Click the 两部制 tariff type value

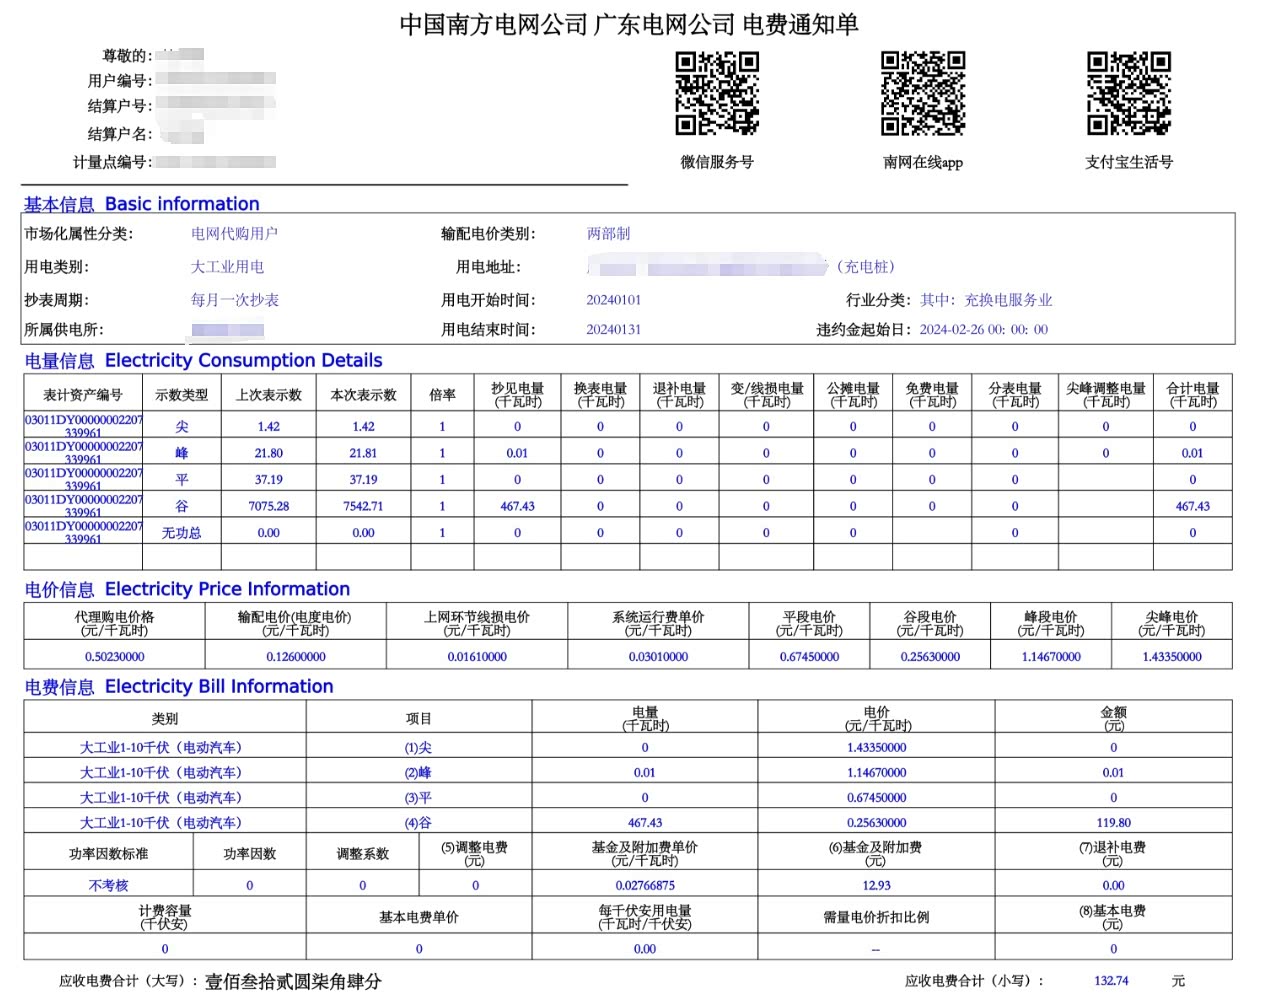[x=608, y=234]
